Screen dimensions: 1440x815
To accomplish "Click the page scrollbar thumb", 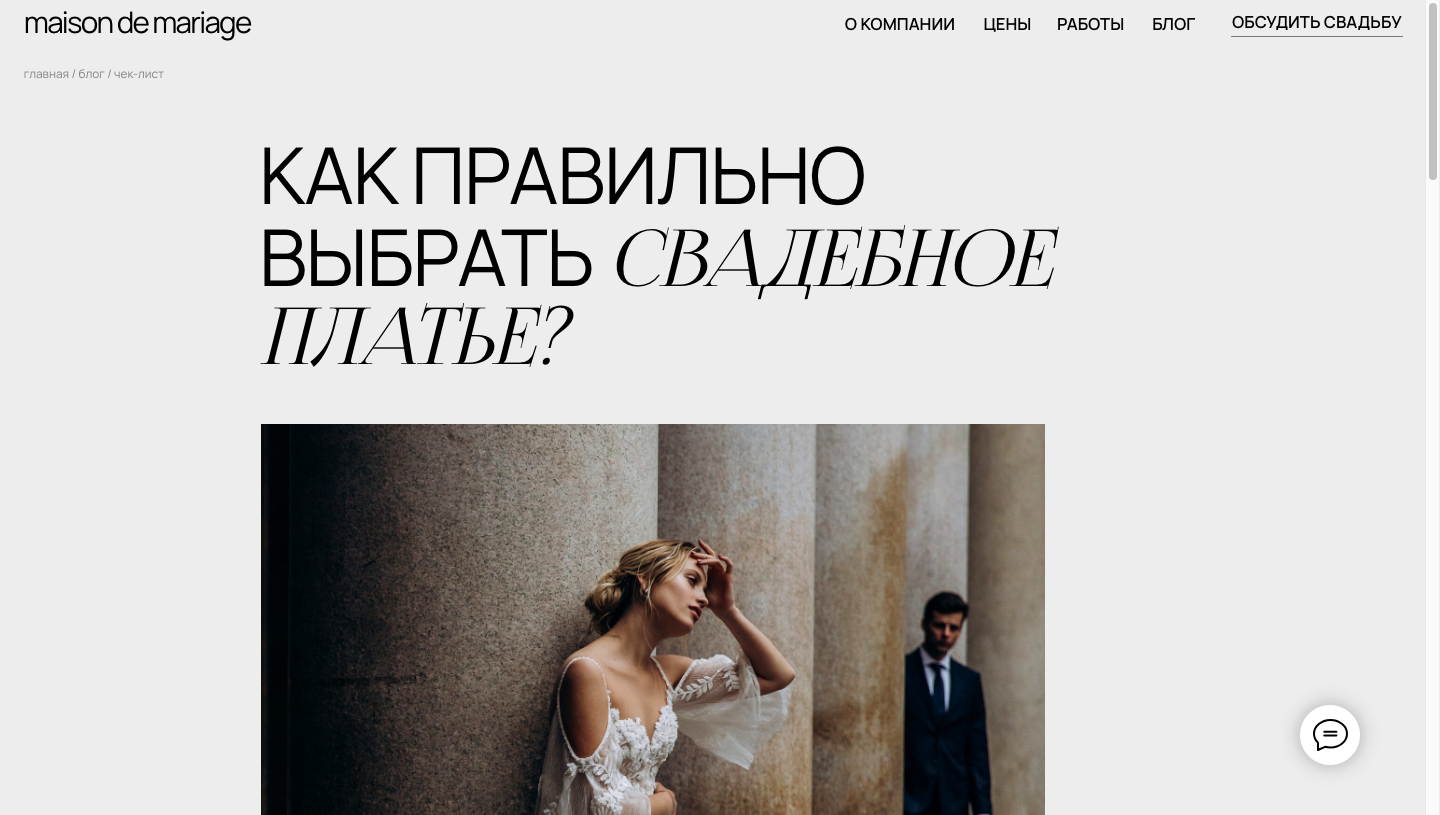I will tap(1432, 92).
